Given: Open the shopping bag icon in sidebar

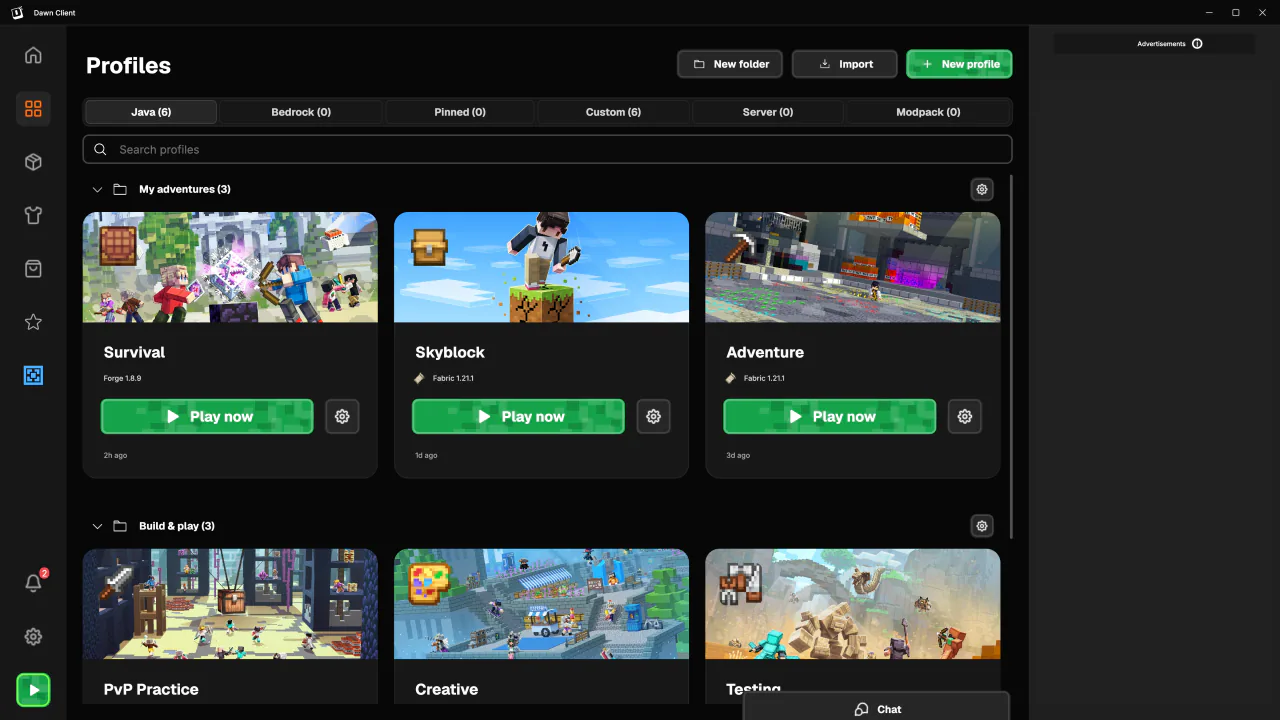Looking at the screenshot, I should coord(33,269).
